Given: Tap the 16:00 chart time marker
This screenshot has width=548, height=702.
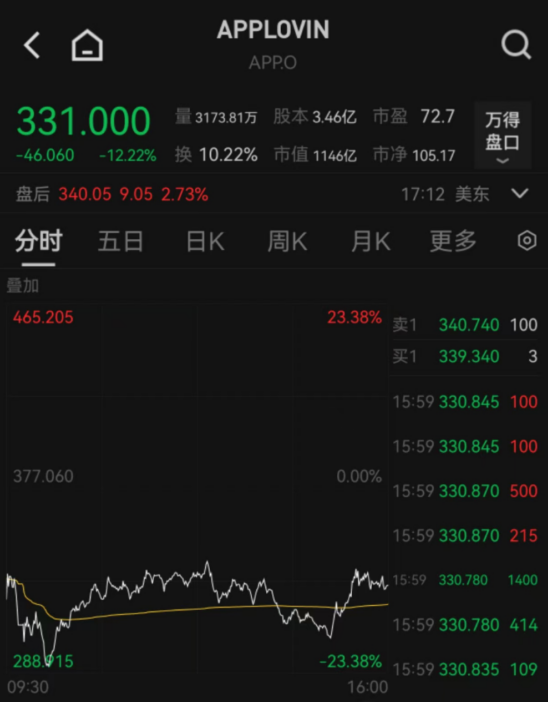Looking at the screenshot, I should pyautogui.click(x=368, y=687).
